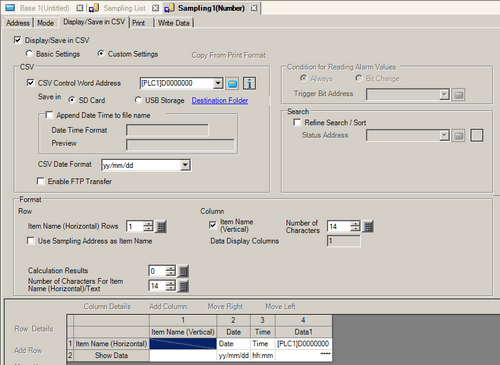Click the hh:mm cell in Show Data row
This screenshot has width=500, height=365.
pos(263,355)
